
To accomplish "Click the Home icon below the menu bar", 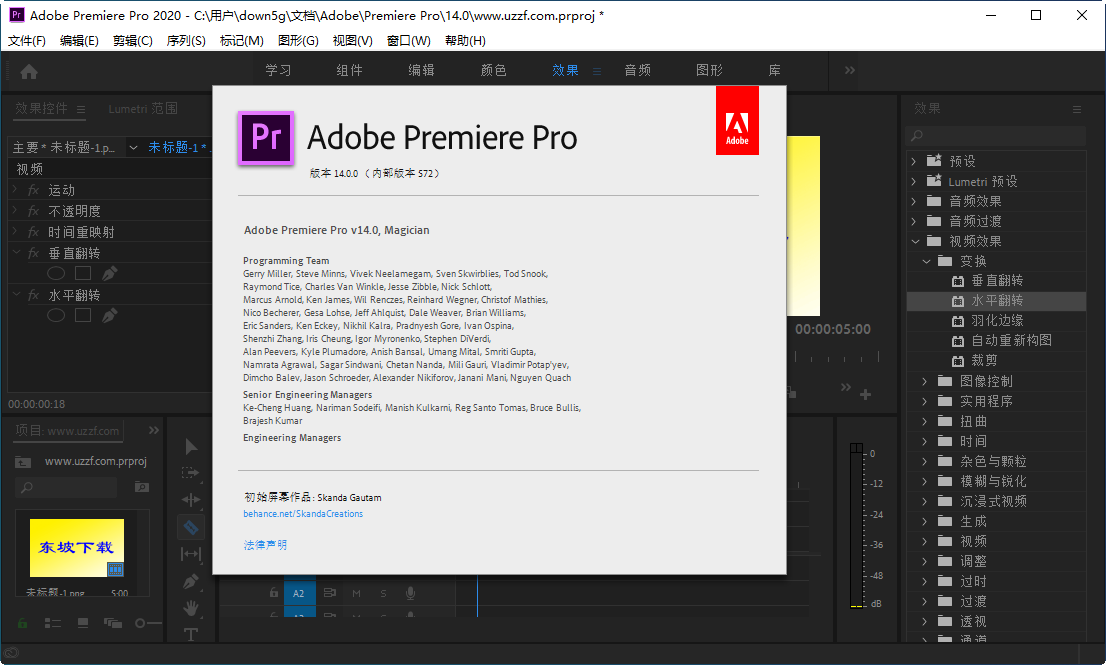I will 29,71.
